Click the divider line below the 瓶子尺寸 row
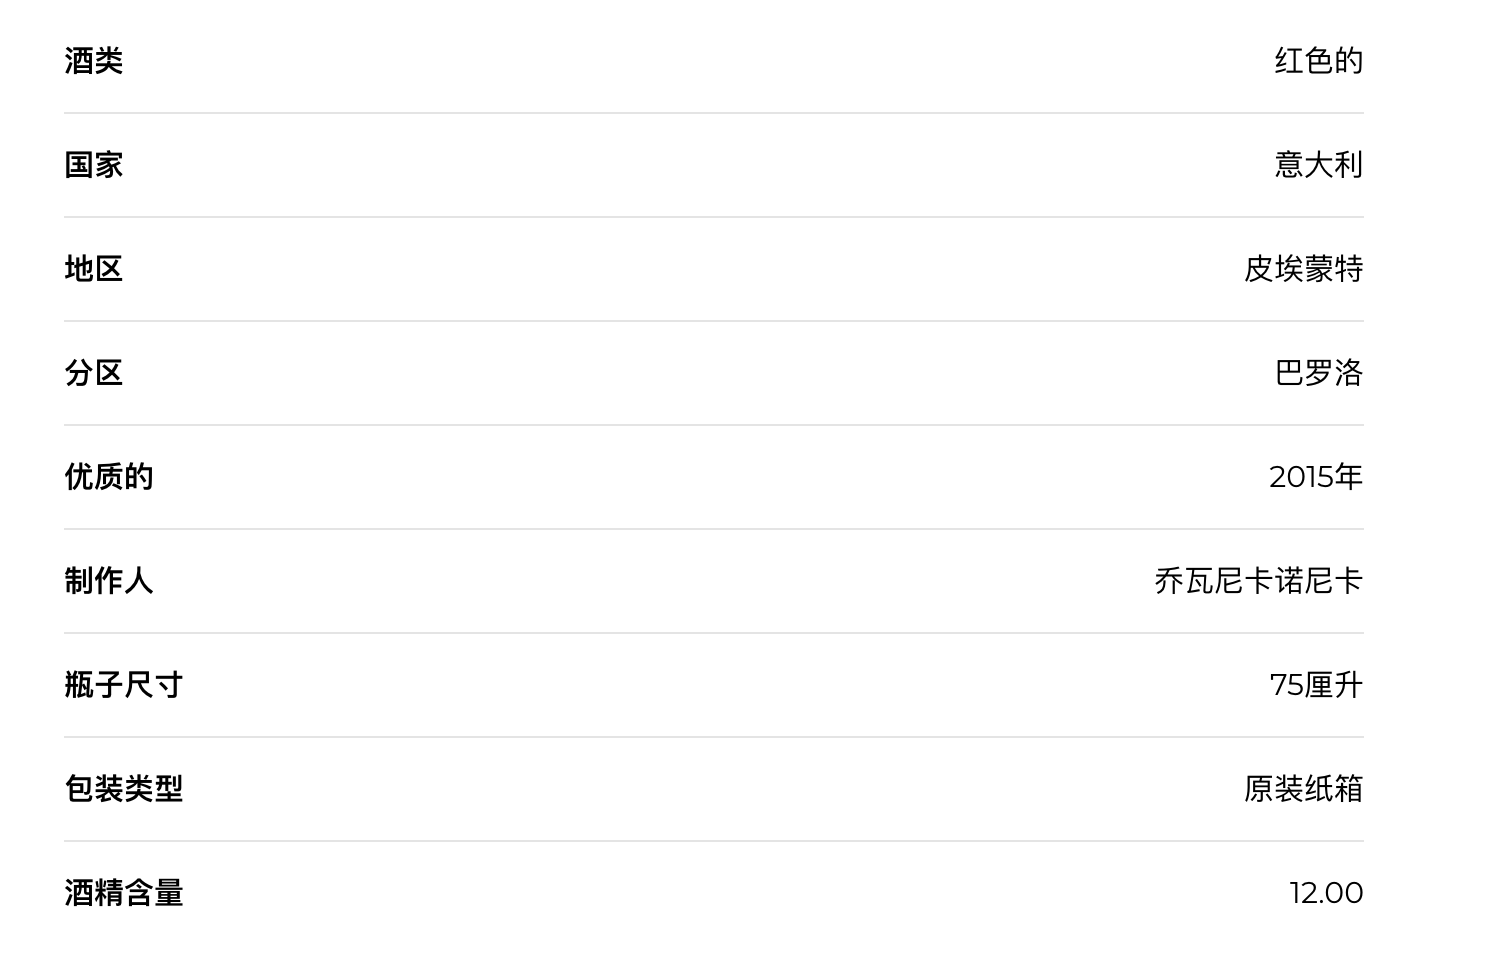Image resolution: width=1486 pixels, height=960 pixels. (714, 737)
